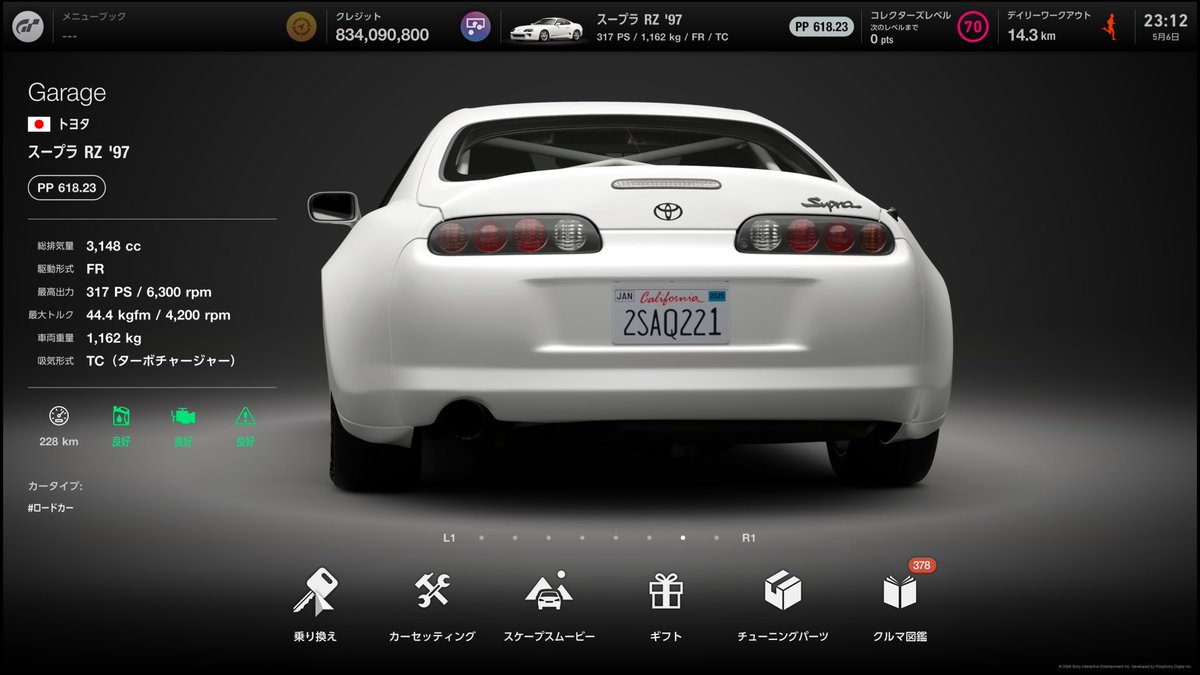The image size is (1200, 675).
Task: Click the white Supra thumbnail in top bar
Action: click(x=546, y=30)
